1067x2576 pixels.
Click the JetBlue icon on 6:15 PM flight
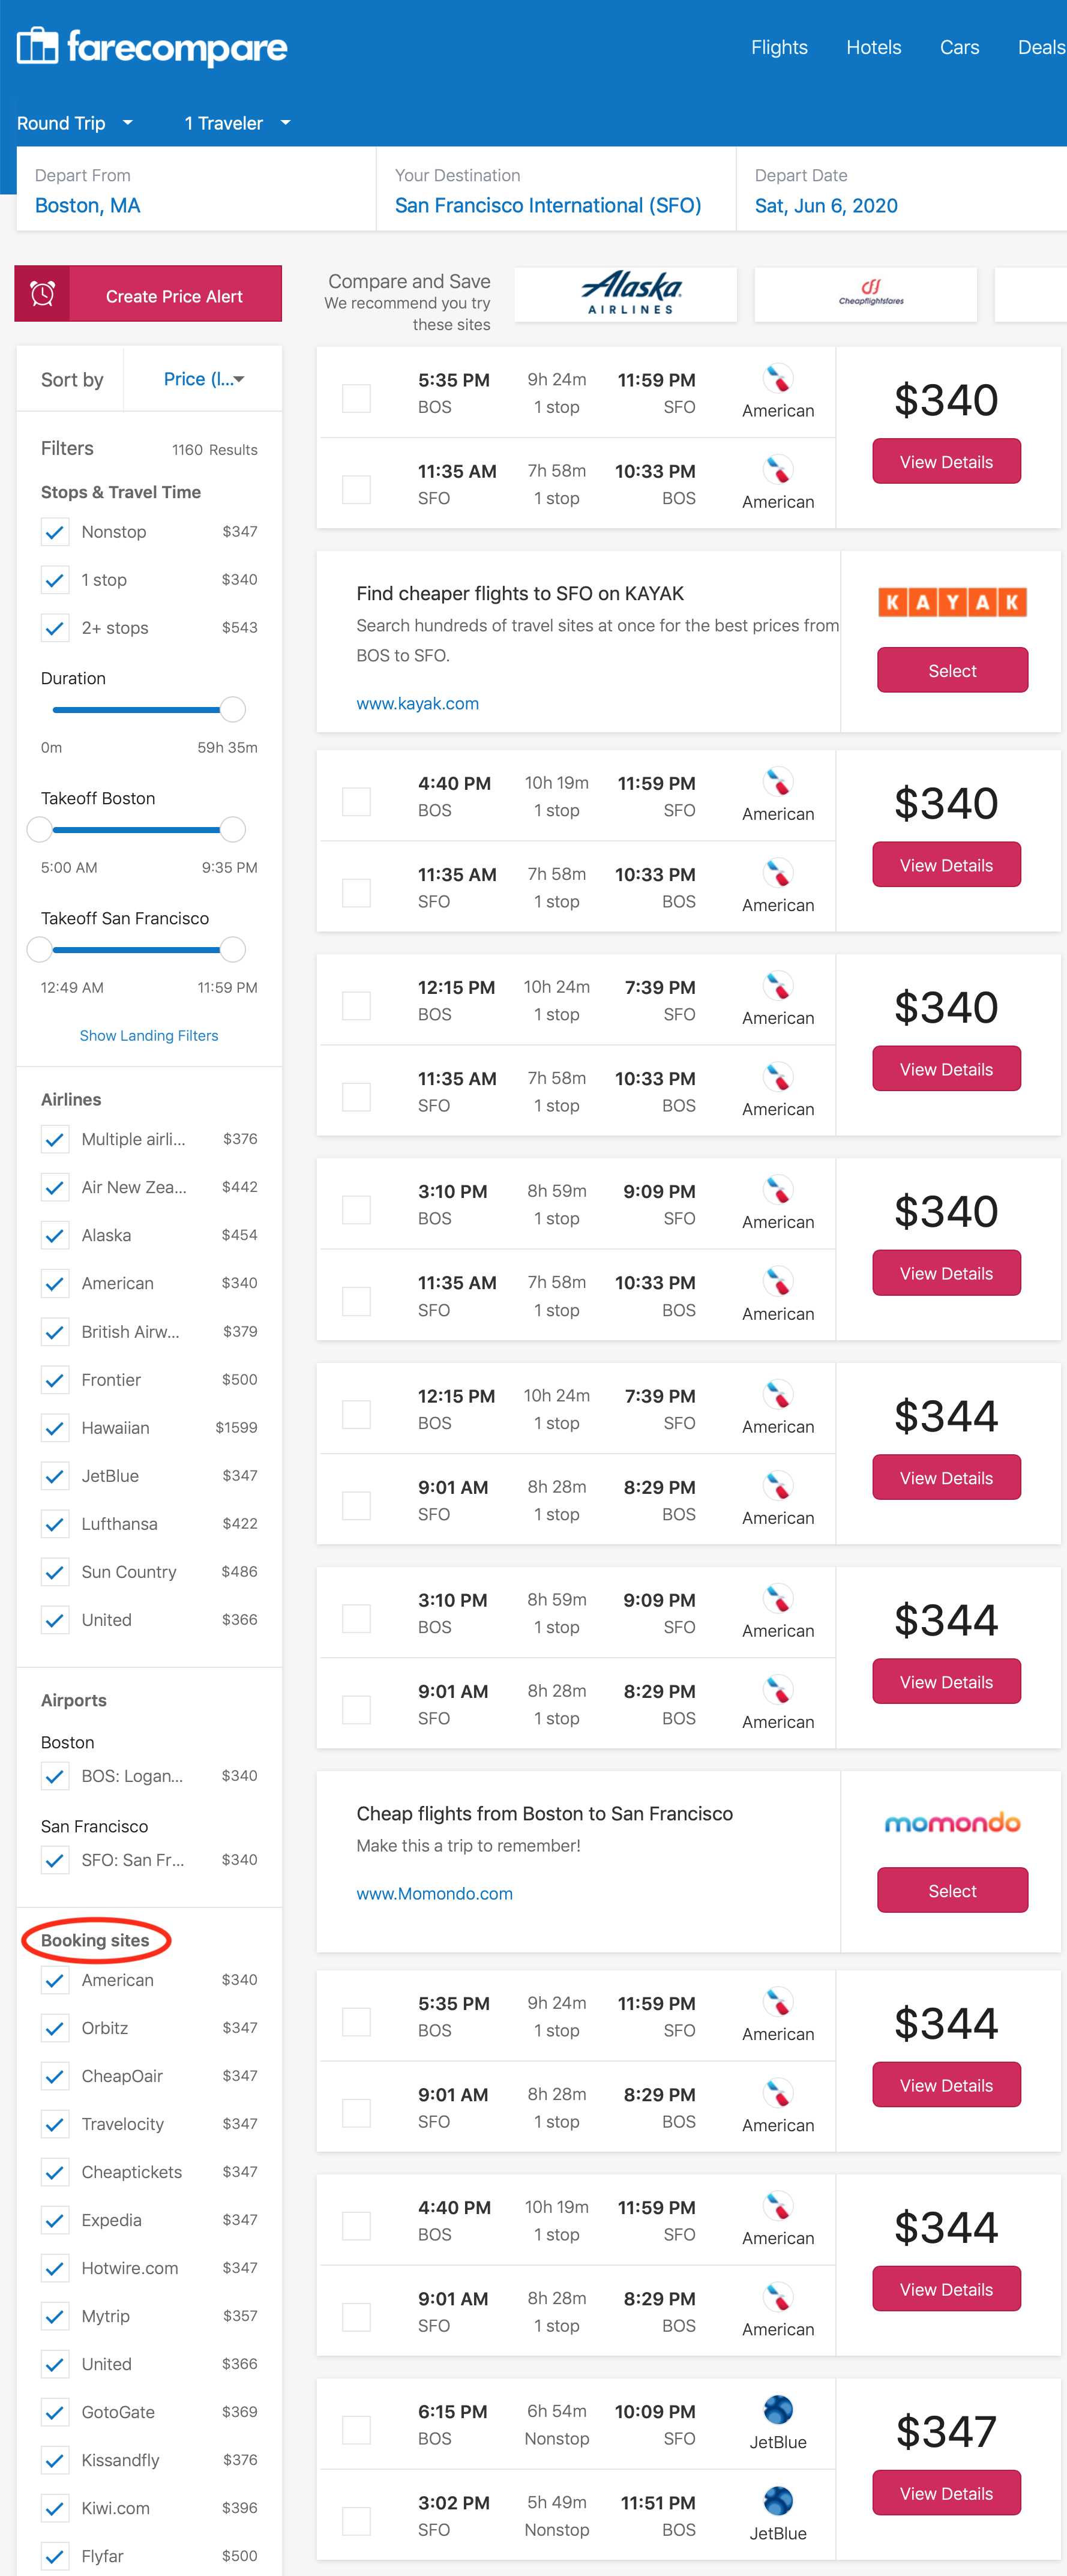[778, 2410]
